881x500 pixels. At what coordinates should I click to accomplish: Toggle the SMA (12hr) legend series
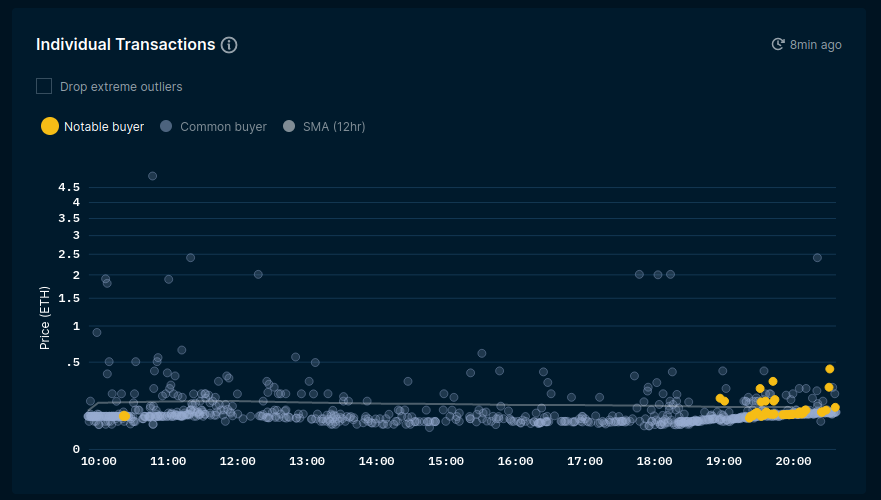click(x=324, y=126)
